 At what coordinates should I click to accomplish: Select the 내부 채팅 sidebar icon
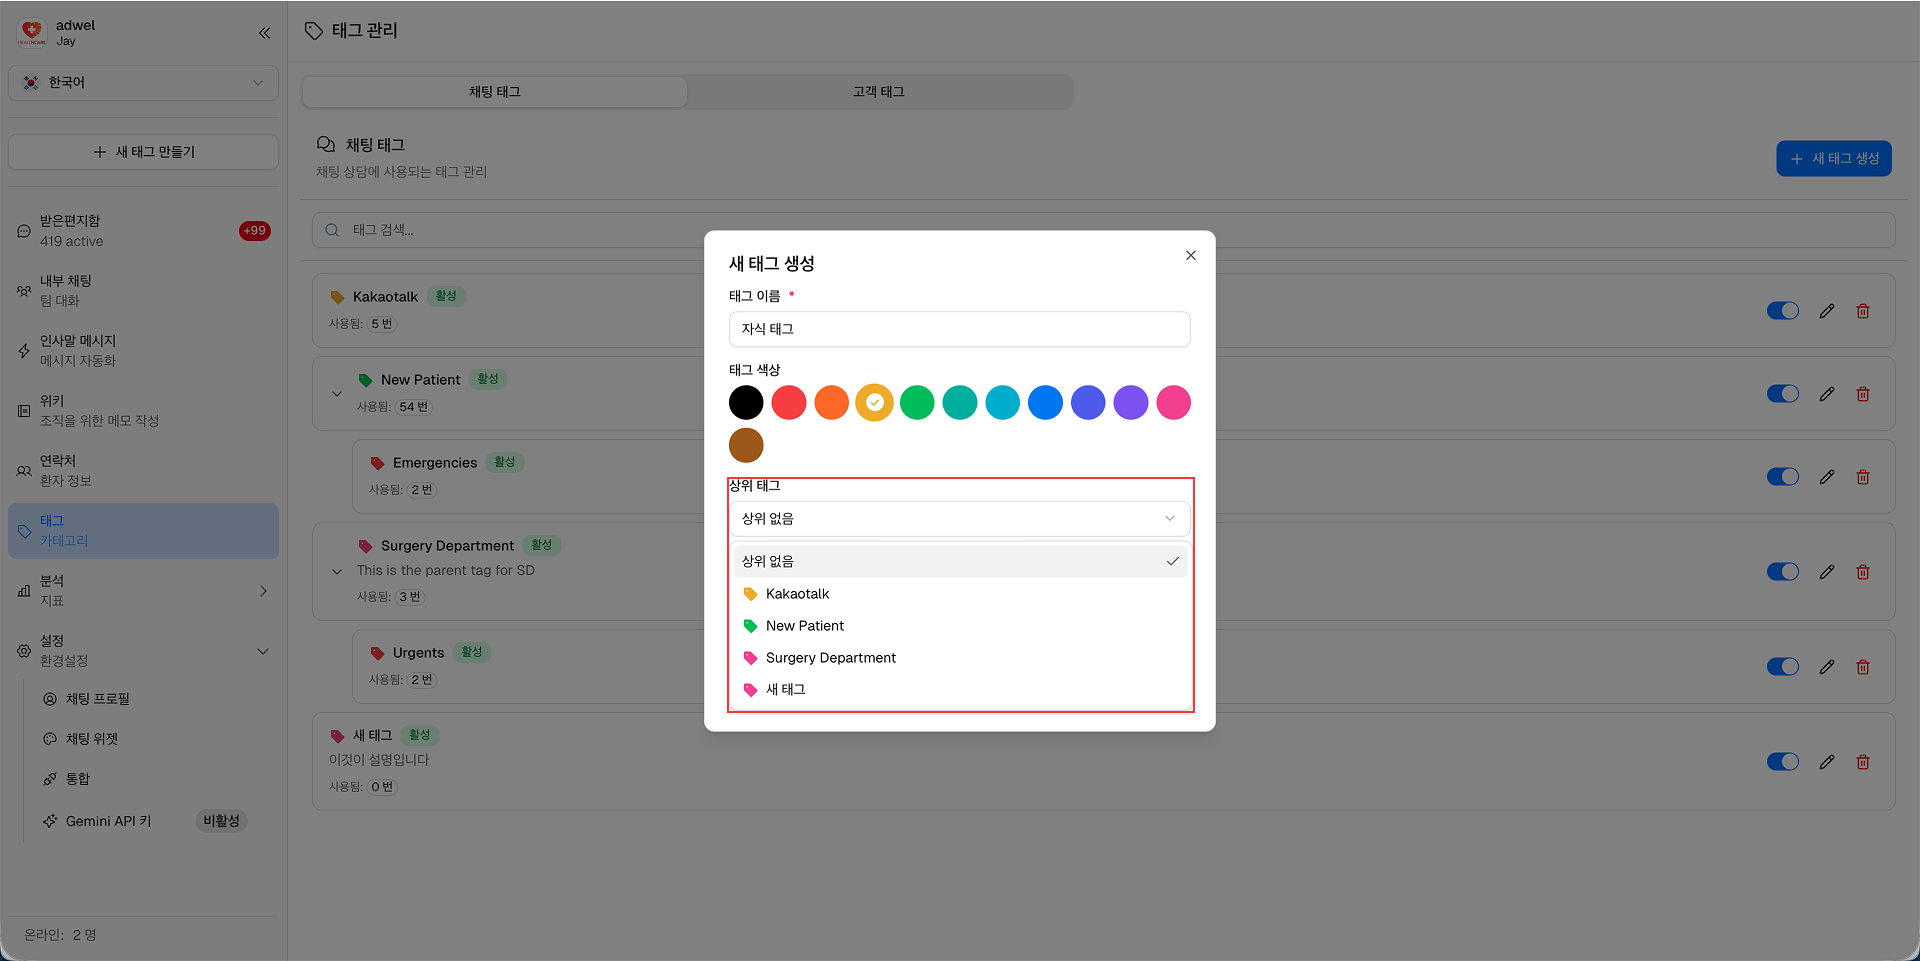(x=23, y=290)
